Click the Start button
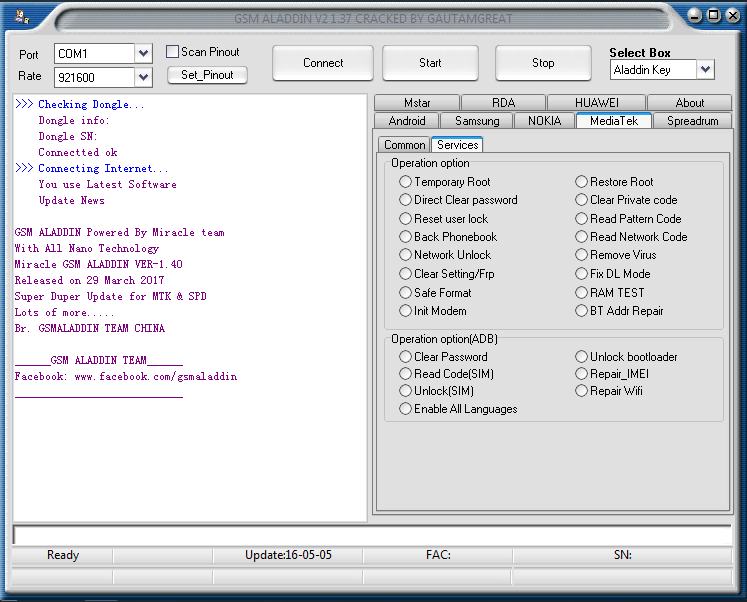This screenshot has height=602, width=747. click(430, 63)
